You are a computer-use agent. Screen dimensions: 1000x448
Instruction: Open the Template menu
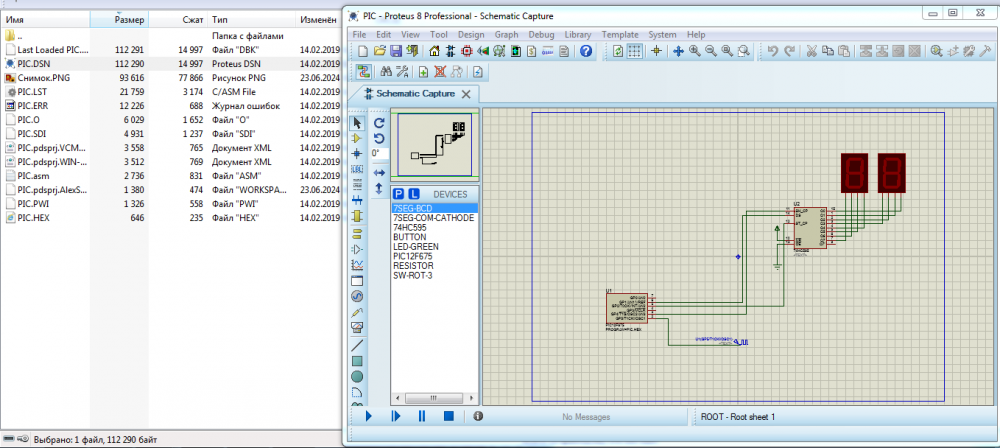tap(620, 34)
